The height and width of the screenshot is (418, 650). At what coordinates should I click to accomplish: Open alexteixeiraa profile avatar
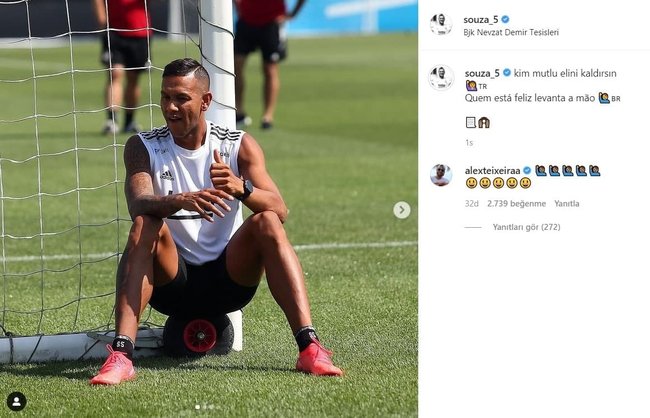click(x=441, y=175)
